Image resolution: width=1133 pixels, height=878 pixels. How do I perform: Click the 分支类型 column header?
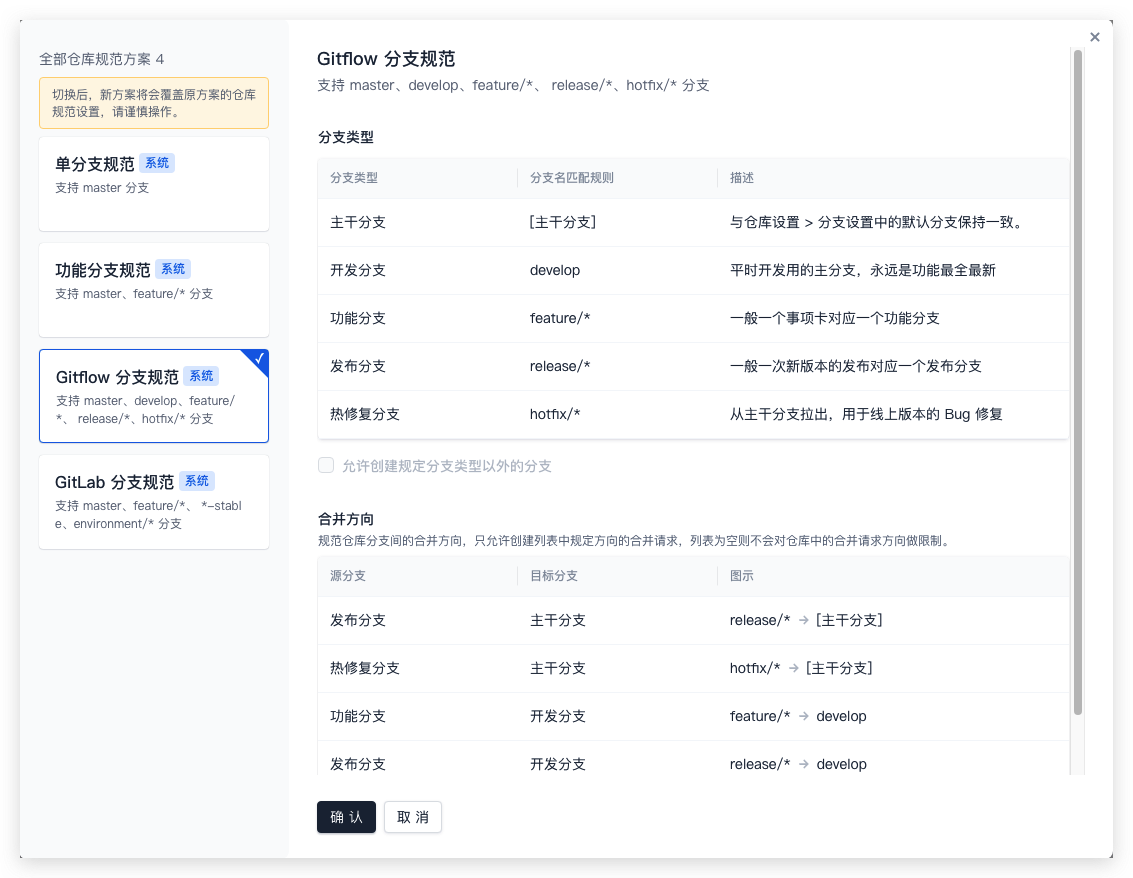point(354,178)
